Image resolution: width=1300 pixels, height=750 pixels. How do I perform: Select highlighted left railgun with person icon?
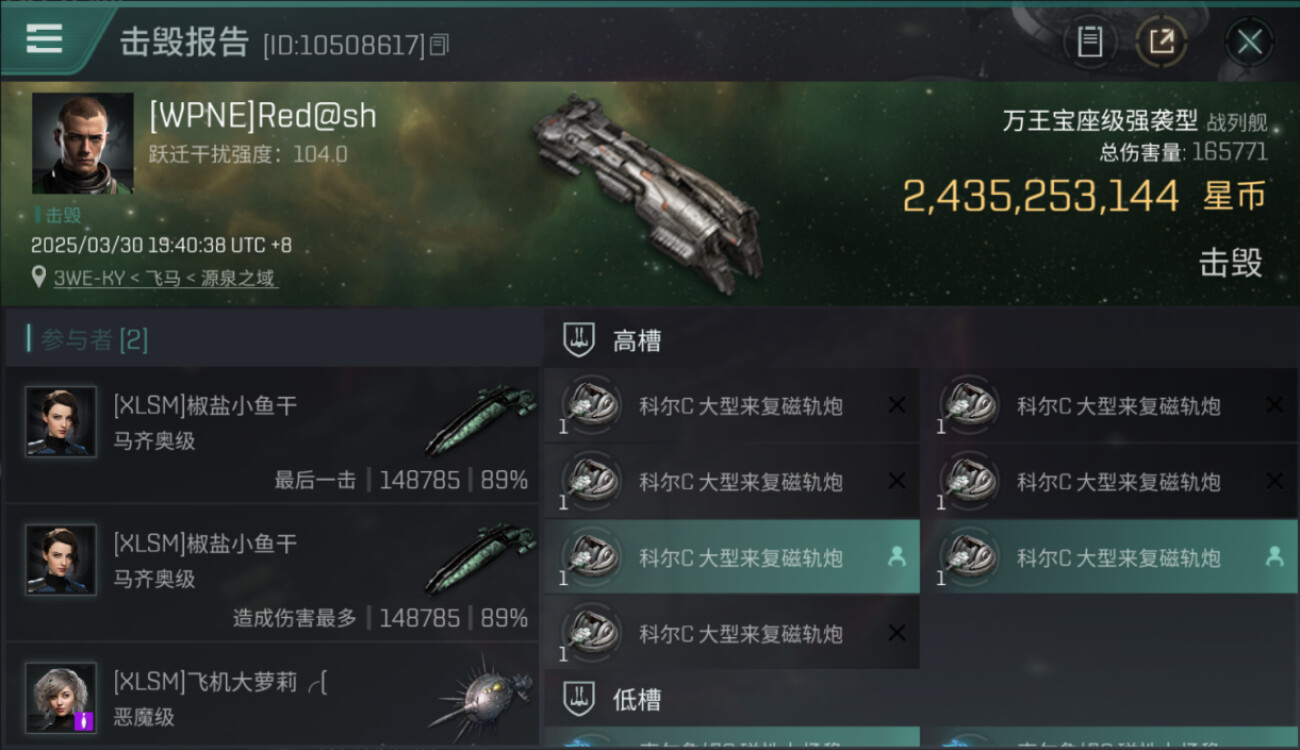[x=732, y=557]
